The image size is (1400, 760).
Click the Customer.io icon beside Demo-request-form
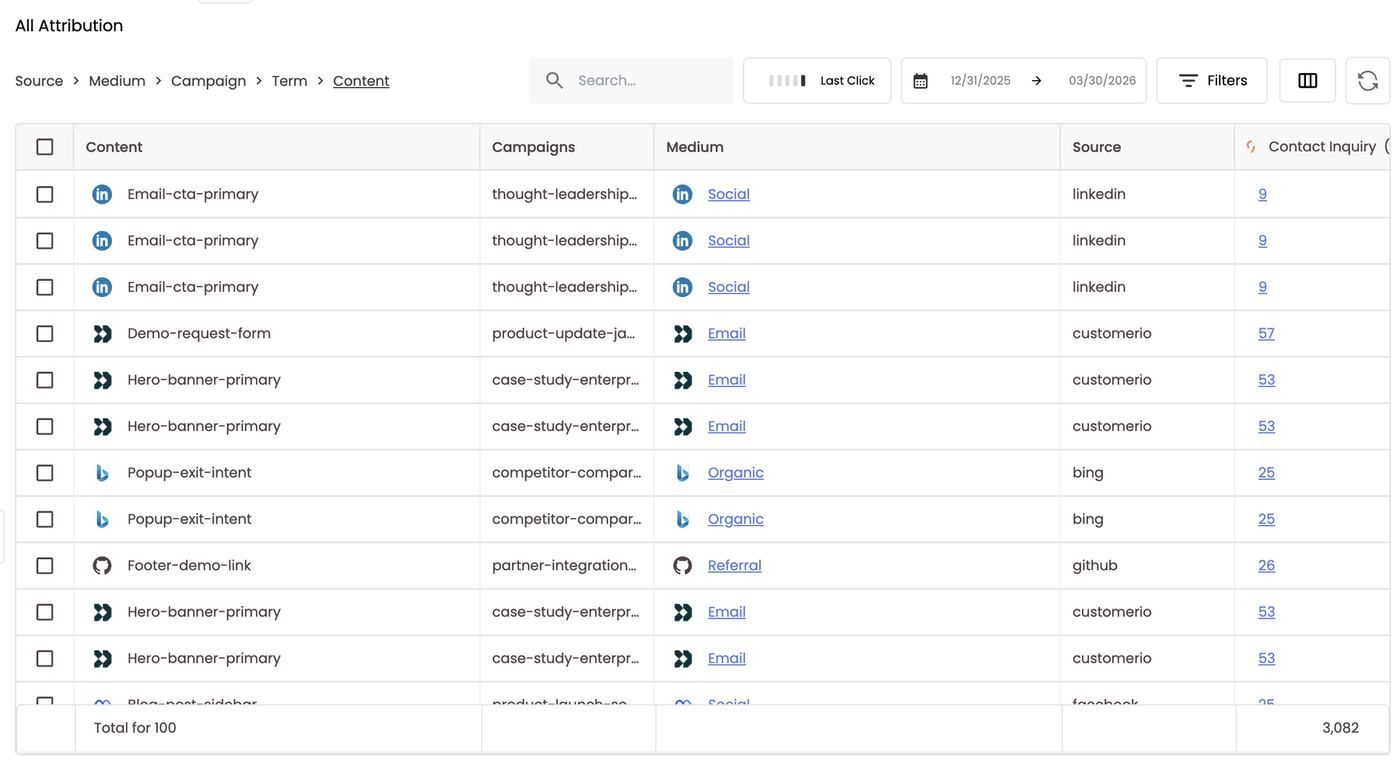tap(102, 334)
